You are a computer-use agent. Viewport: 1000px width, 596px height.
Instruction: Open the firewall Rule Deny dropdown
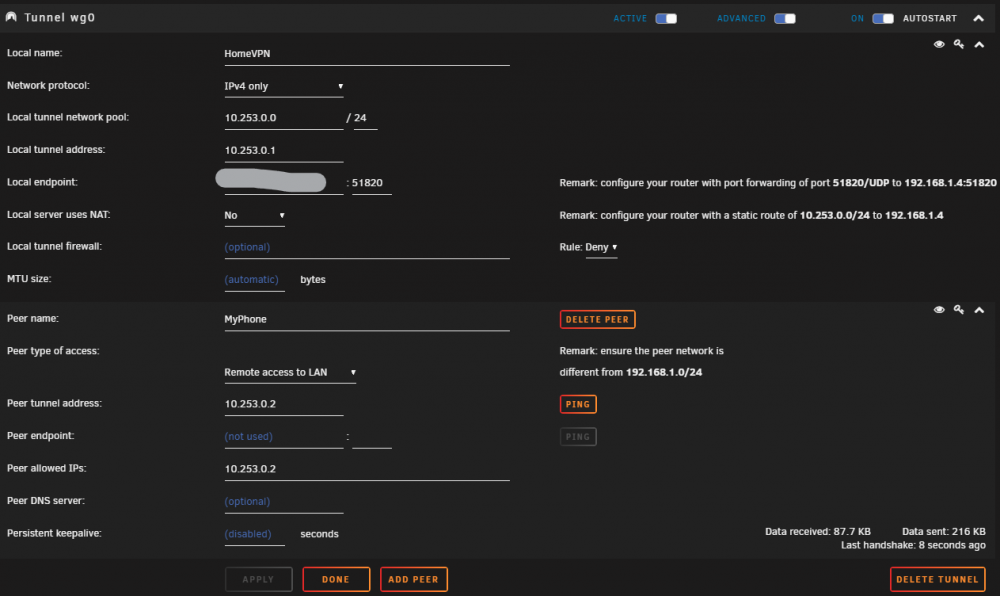tap(601, 247)
